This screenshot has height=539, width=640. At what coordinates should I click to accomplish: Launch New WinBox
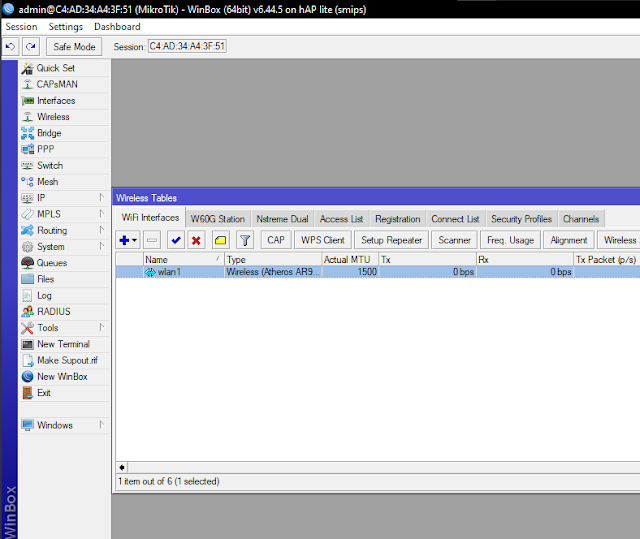[x=64, y=377]
